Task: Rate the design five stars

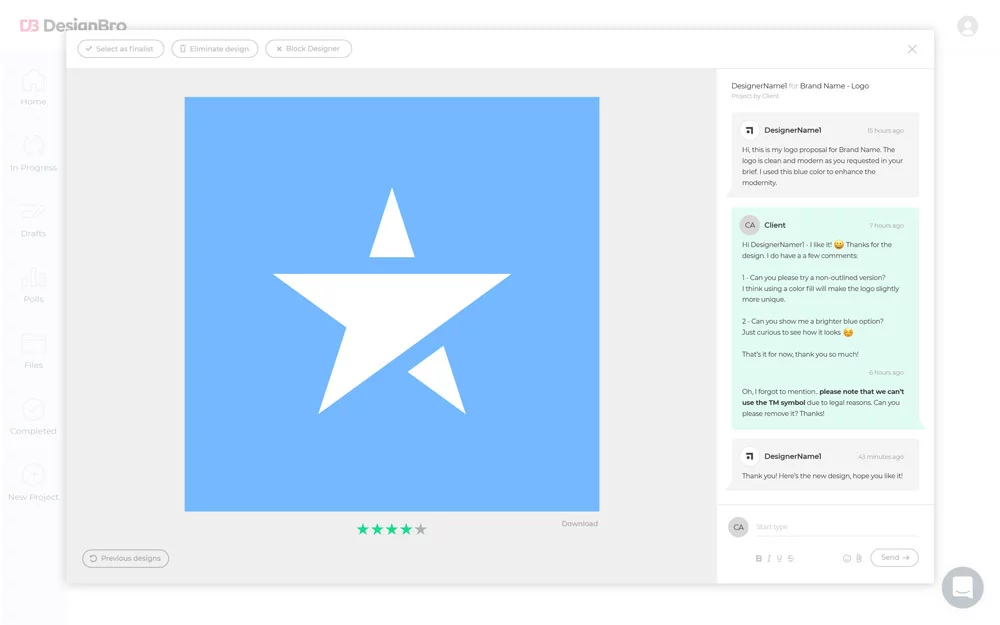Action: pyautogui.click(x=421, y=529)
